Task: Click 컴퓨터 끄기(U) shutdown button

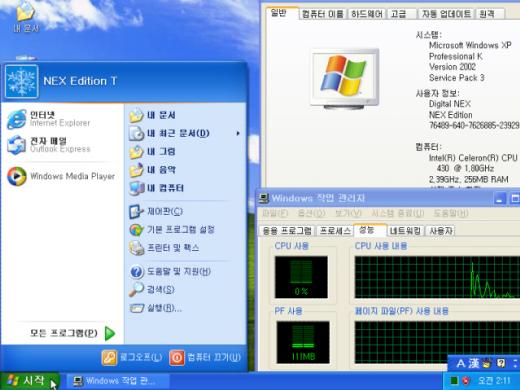Action: pyautogui.click(x=205, y=358)
